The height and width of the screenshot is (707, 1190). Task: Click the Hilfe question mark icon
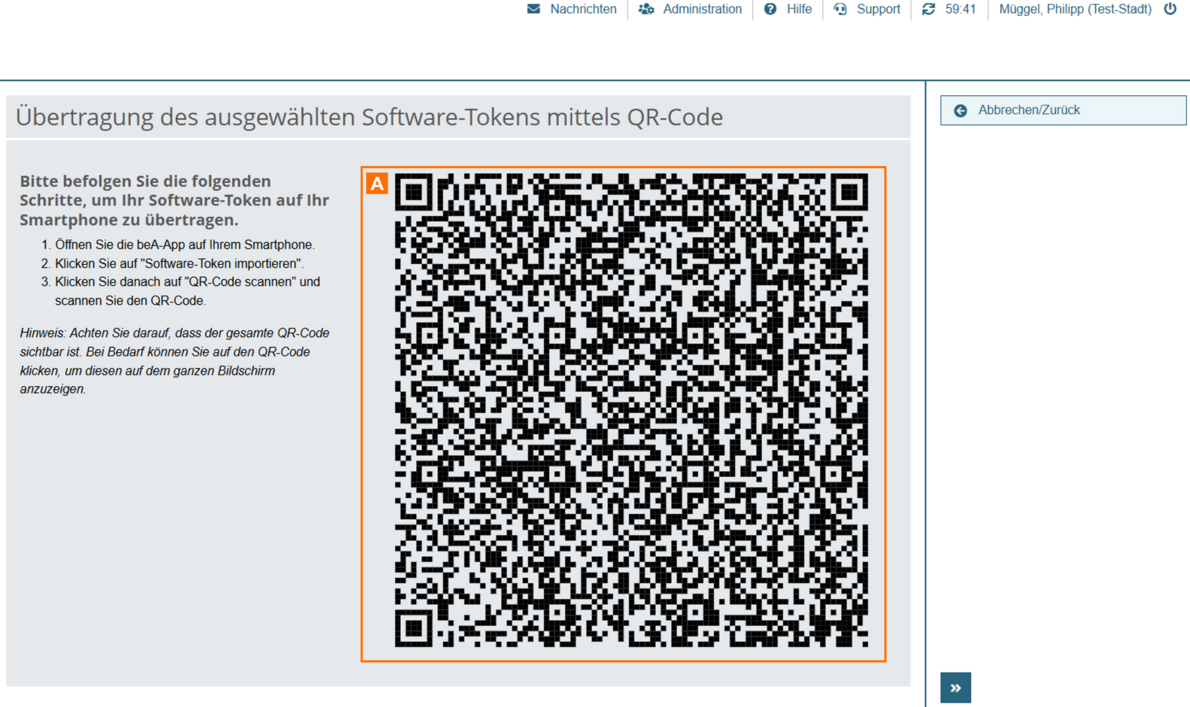(x=770, y=9)
